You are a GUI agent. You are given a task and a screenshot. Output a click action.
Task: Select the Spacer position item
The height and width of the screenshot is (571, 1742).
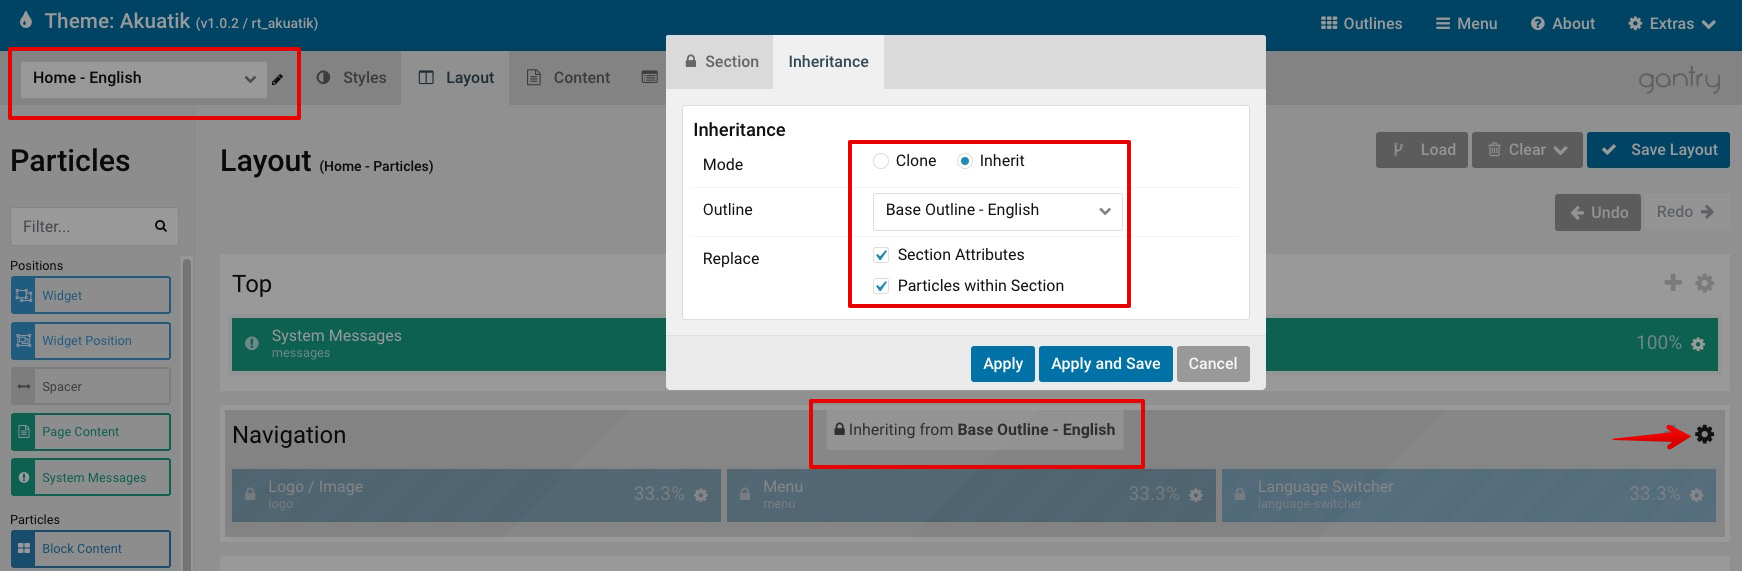click(x=91, y=387)
